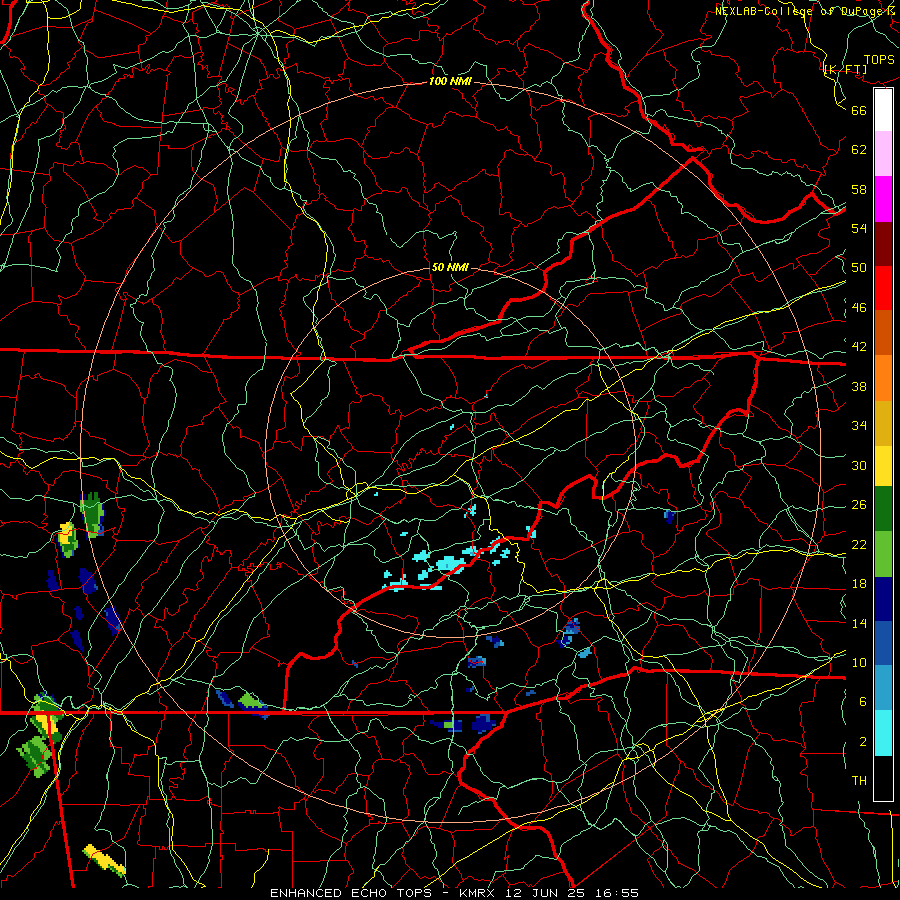The image size is (900, 900).
Task: Click the "TH" legend label
Action: point(859,781)
